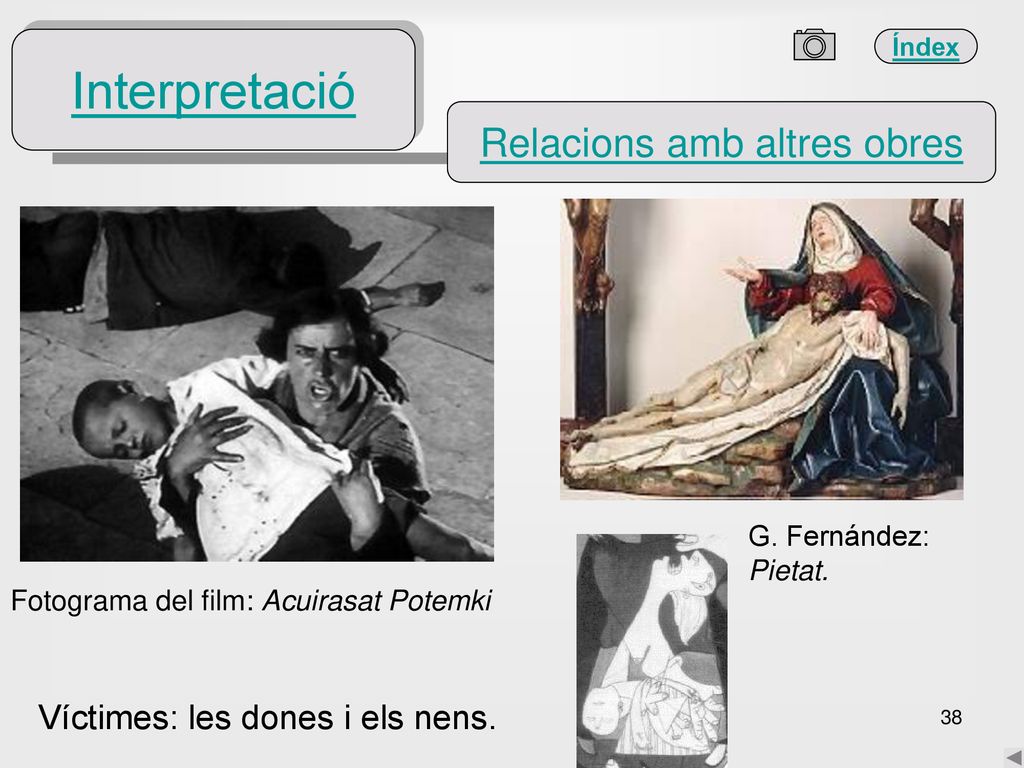Viewport: 1024px width, 768px height.
Task: Select the Pietat sculpture photo
Action: 761,349
